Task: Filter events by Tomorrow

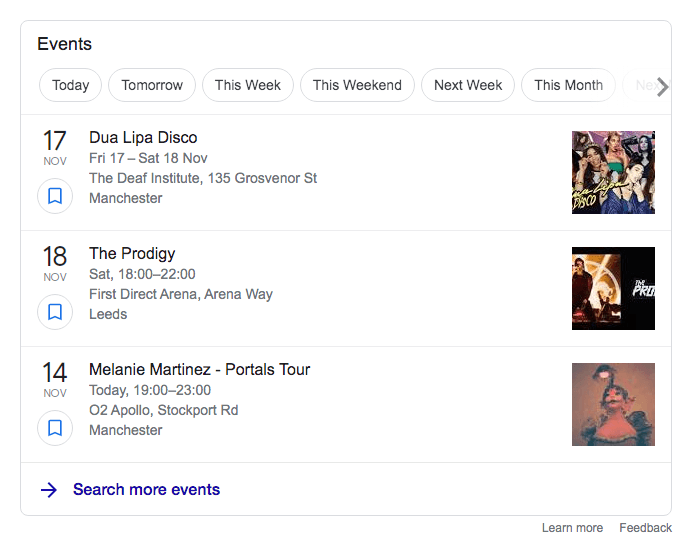Action: (152, 85)
